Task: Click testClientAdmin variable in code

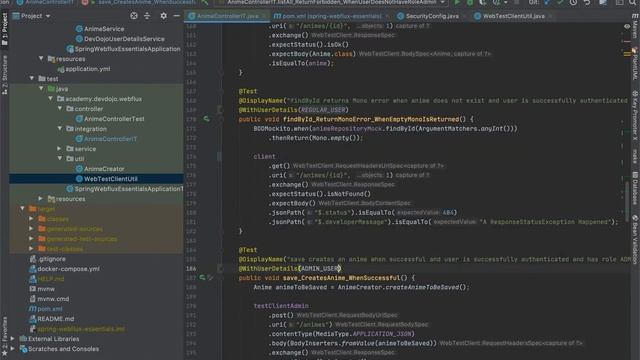Action: tap(281, 306)
